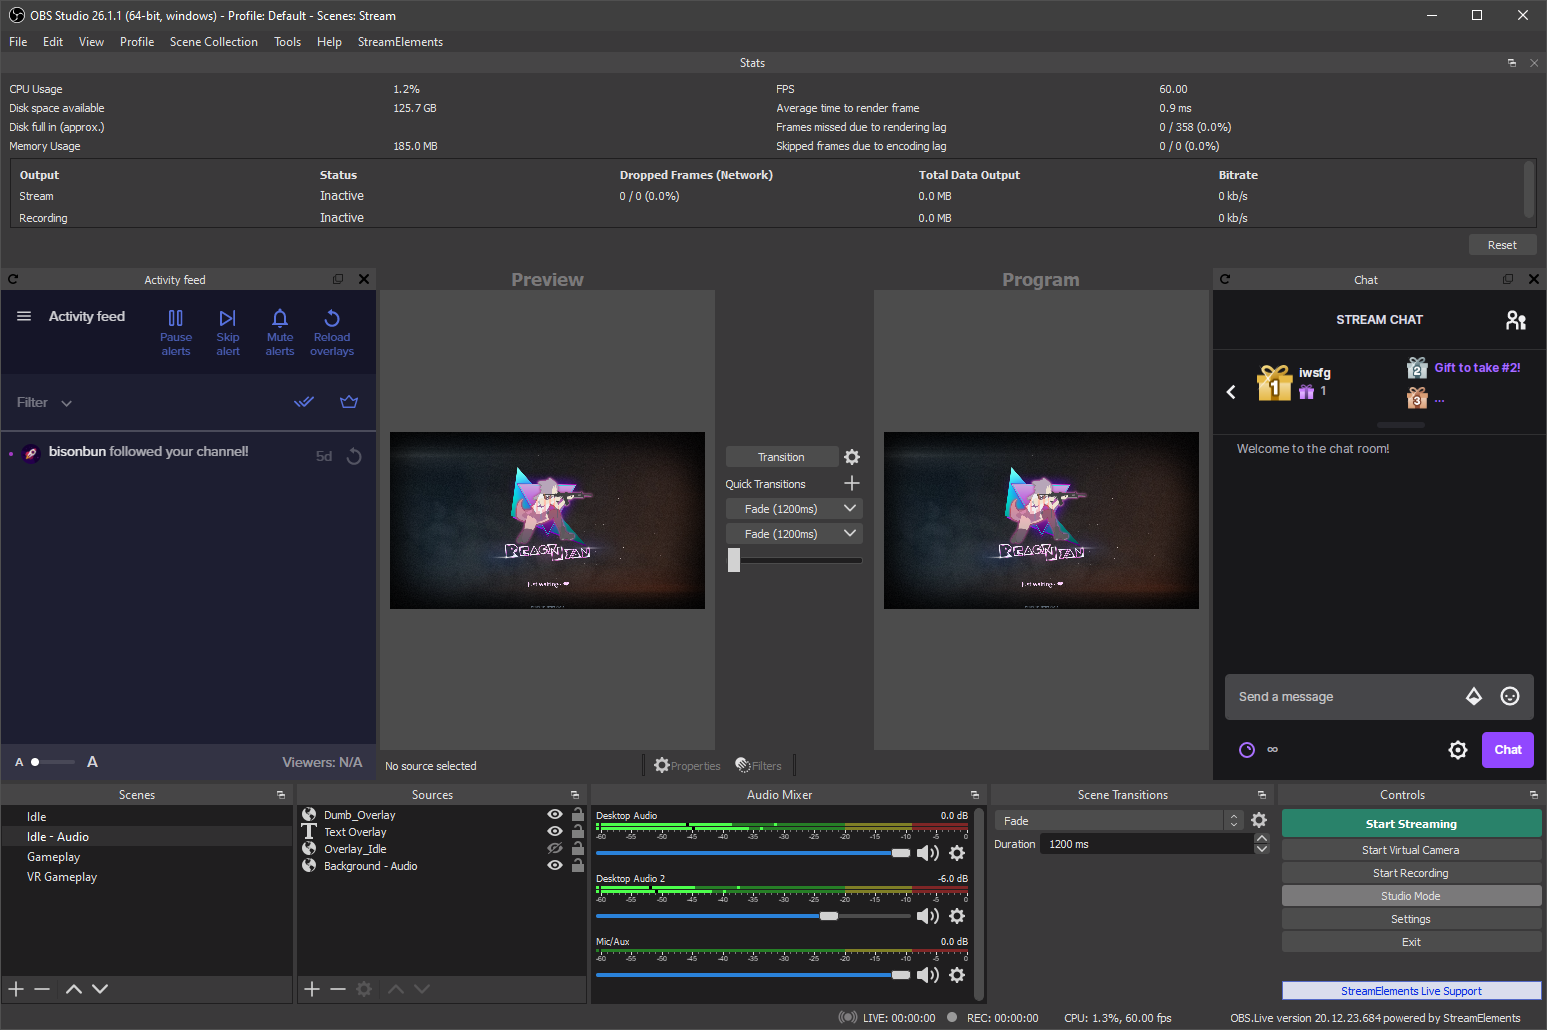Increase transition duration with up stepper
Viewport: 1547px width, 1030px height.
pyautogui.click(x=1262, y=838)
